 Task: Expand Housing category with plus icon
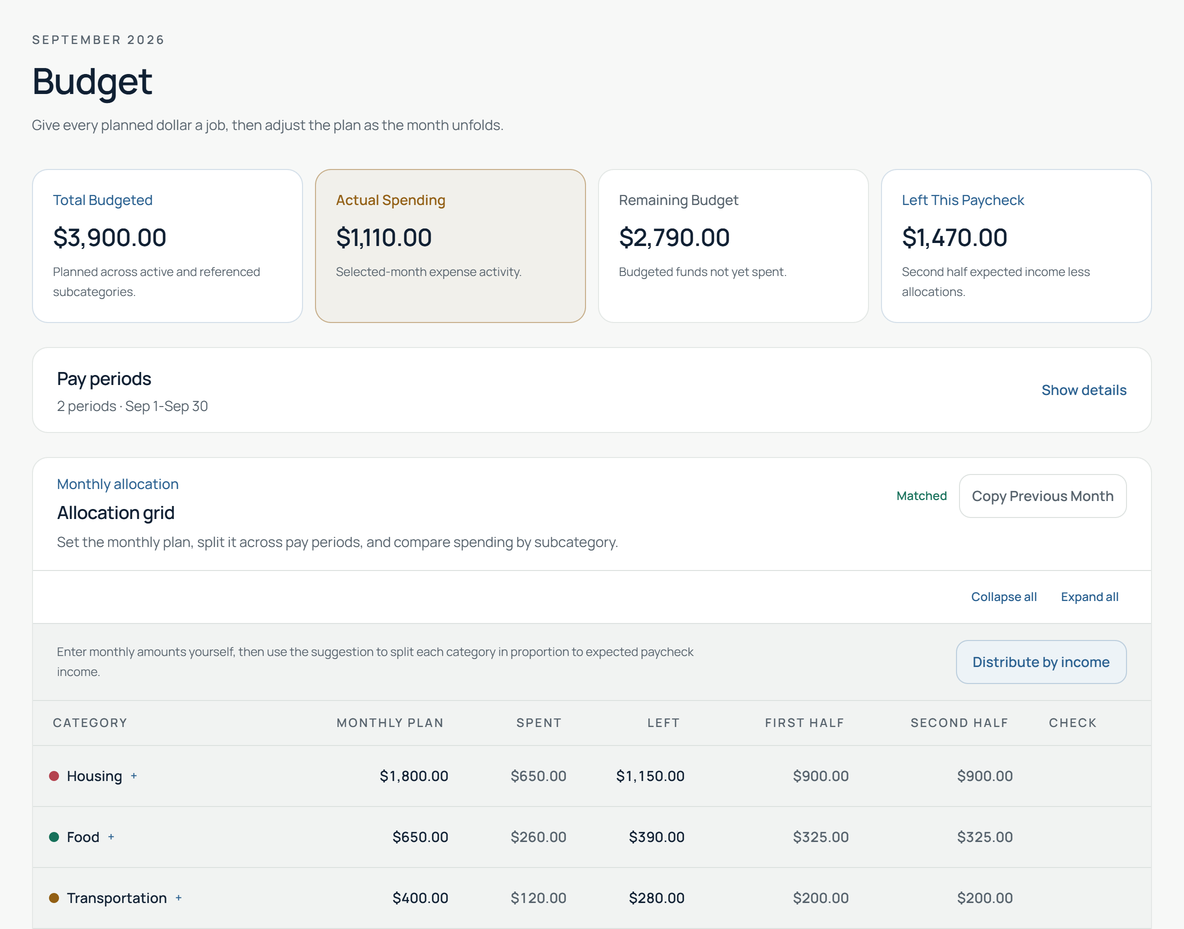coord(134,776)
